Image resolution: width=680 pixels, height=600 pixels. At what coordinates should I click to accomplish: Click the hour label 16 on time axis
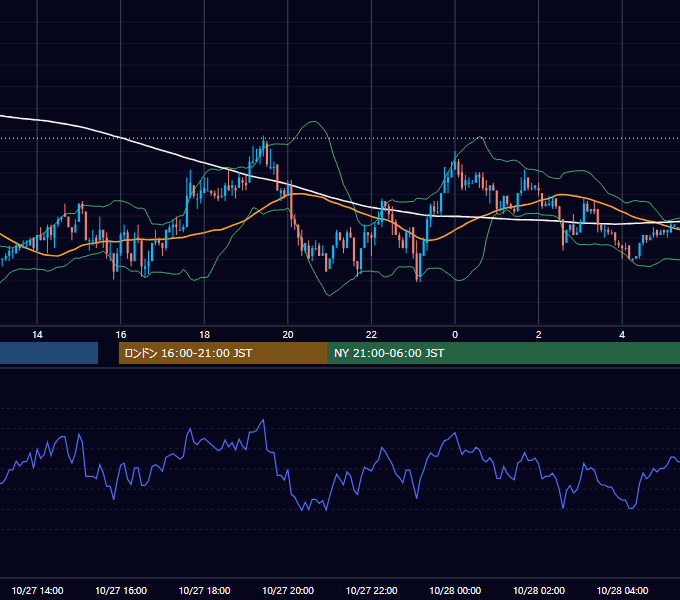(x=121, y=335)
